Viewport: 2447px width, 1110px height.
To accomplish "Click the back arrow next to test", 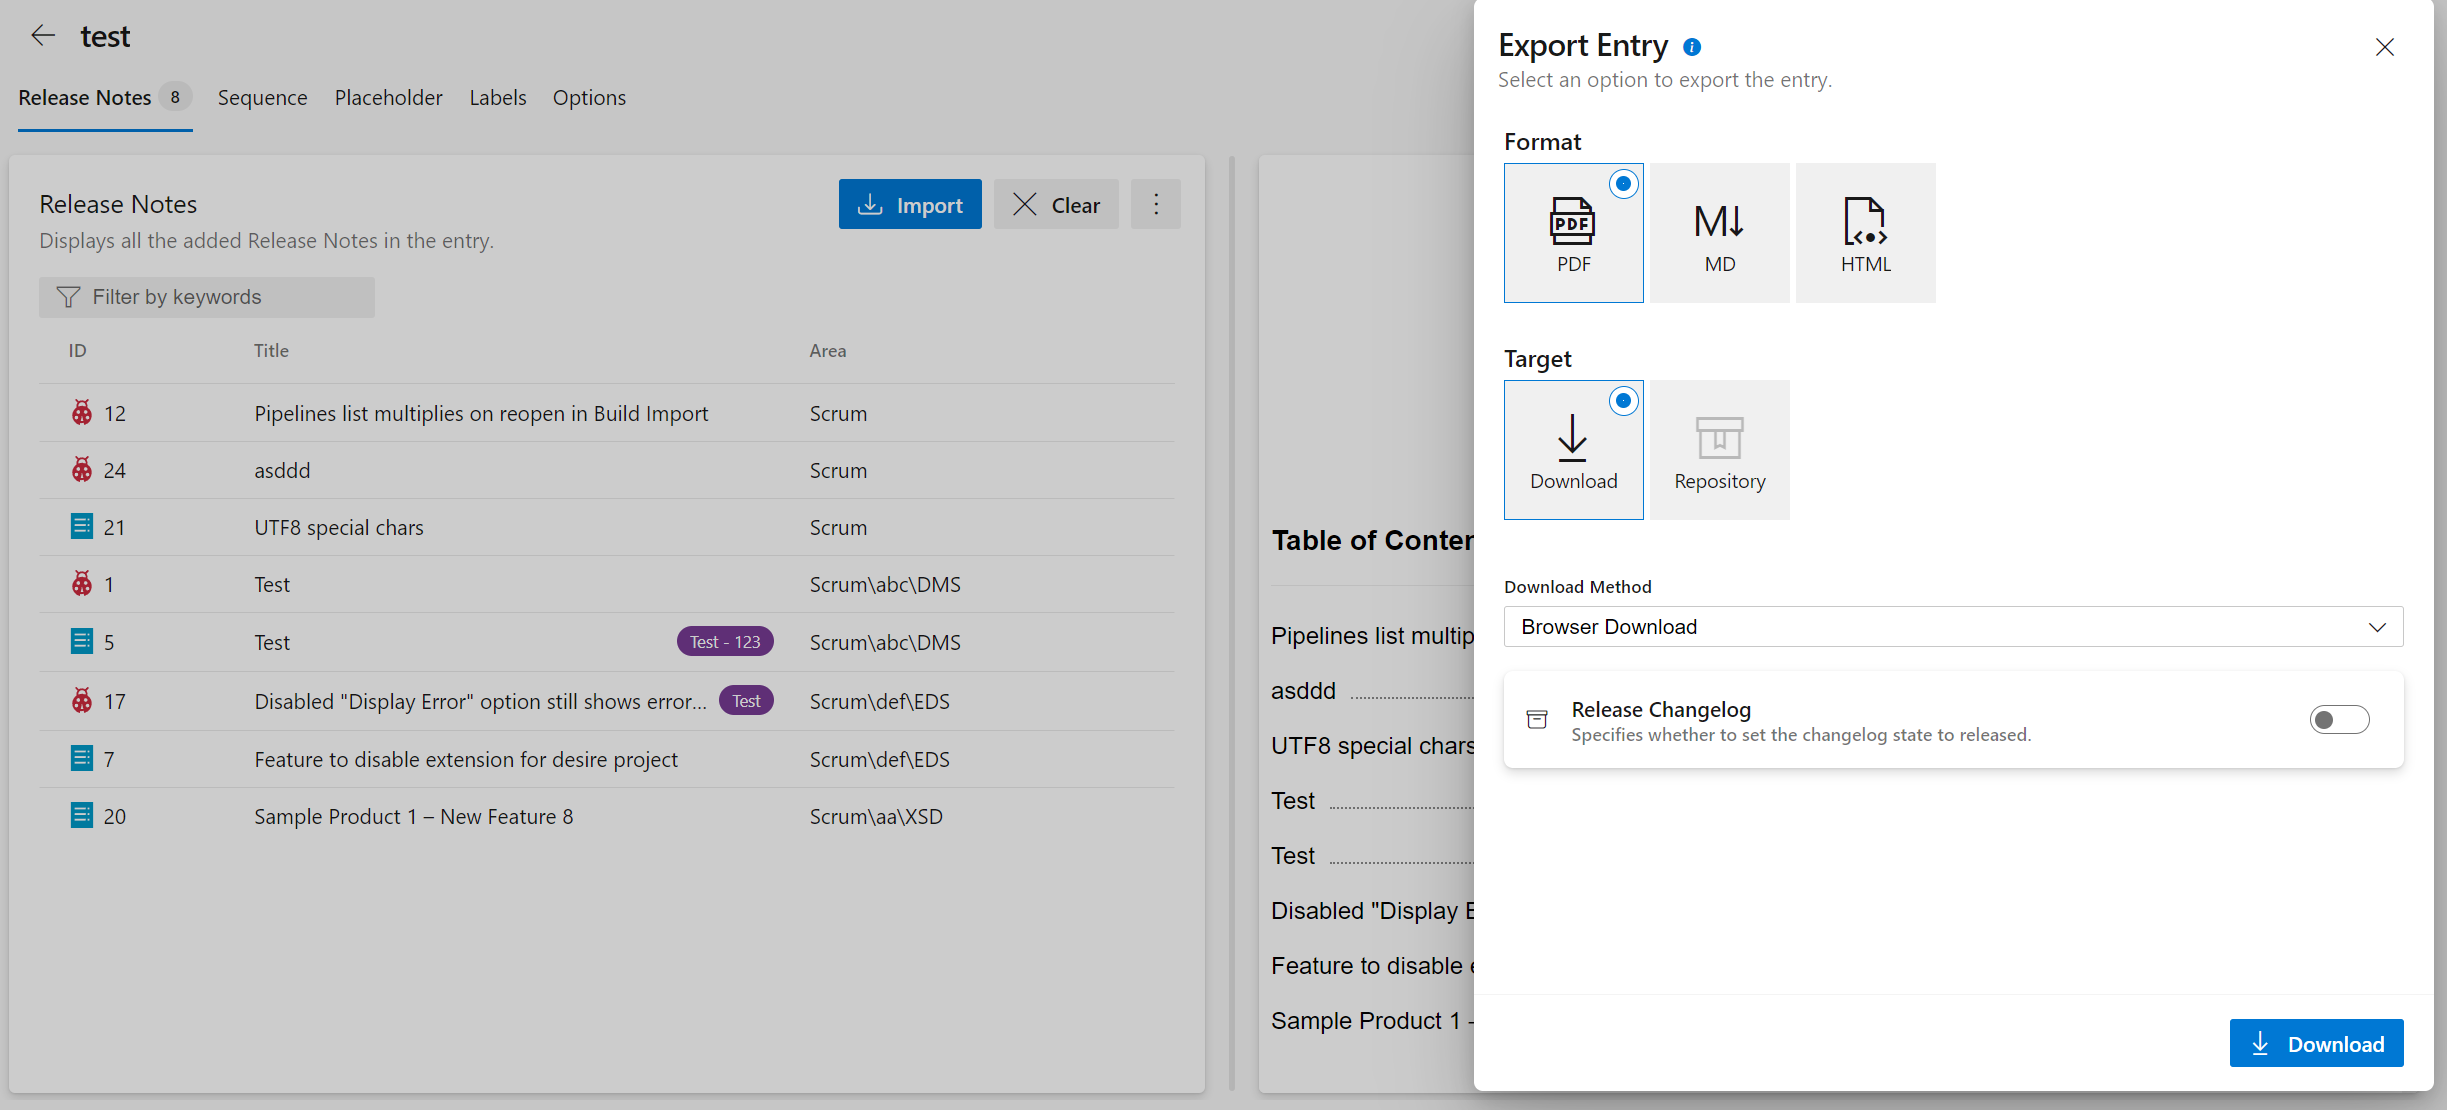I will [43, 35].
